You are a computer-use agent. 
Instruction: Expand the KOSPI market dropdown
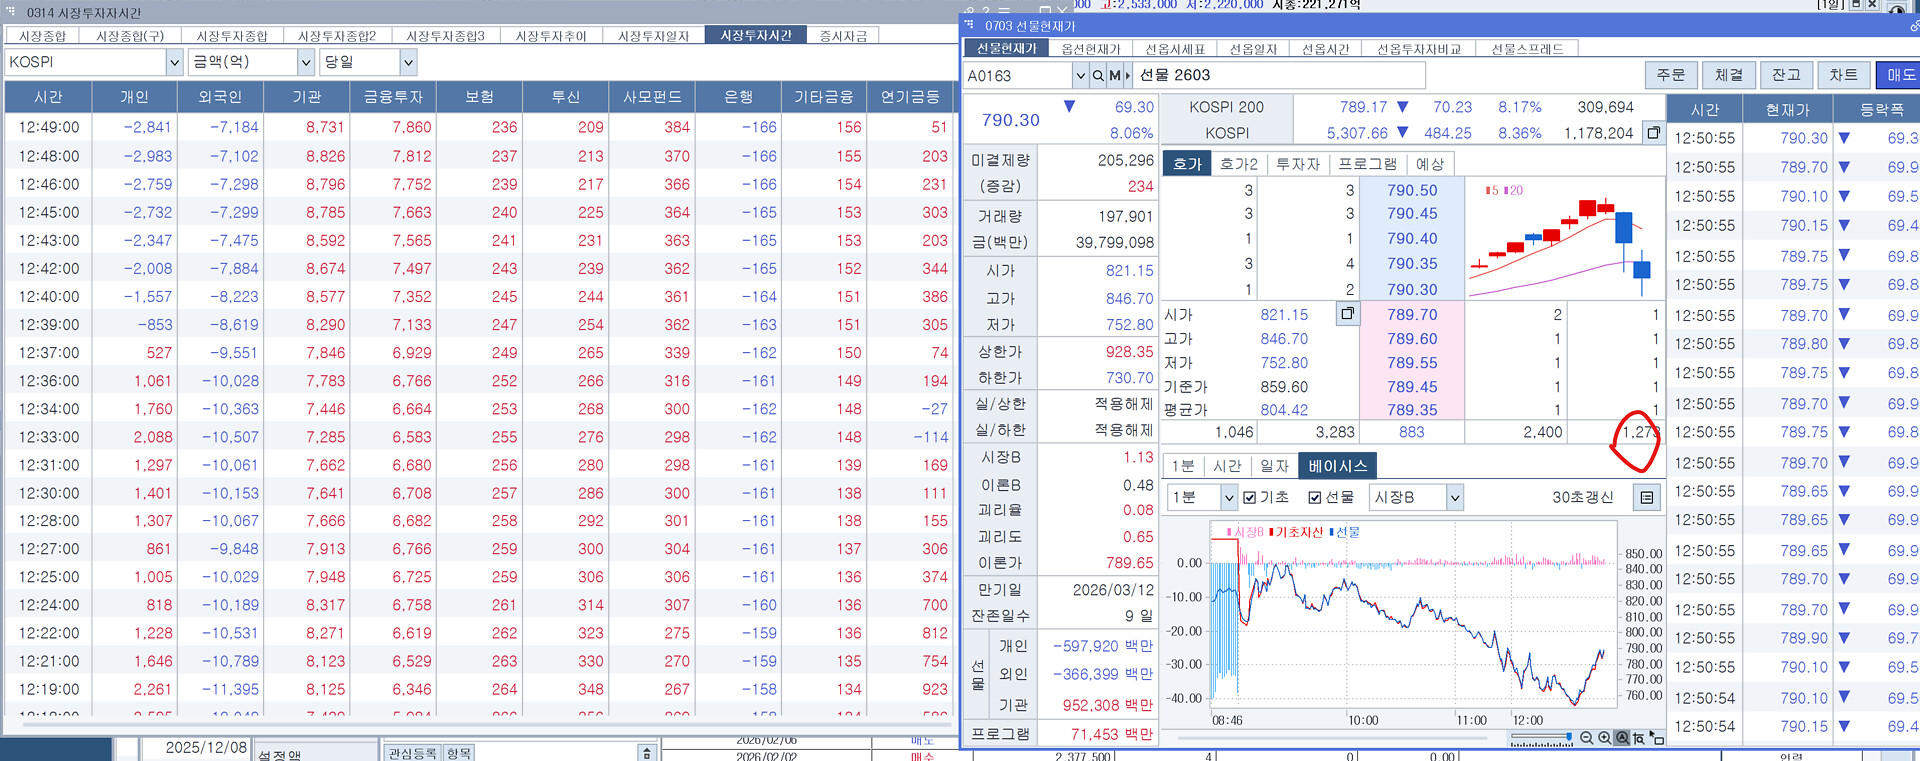point(174,62)
